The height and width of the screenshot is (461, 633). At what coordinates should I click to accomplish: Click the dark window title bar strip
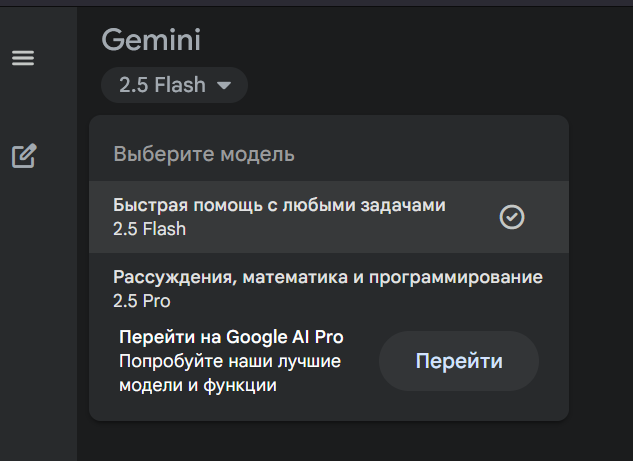[x=316, y=3]
